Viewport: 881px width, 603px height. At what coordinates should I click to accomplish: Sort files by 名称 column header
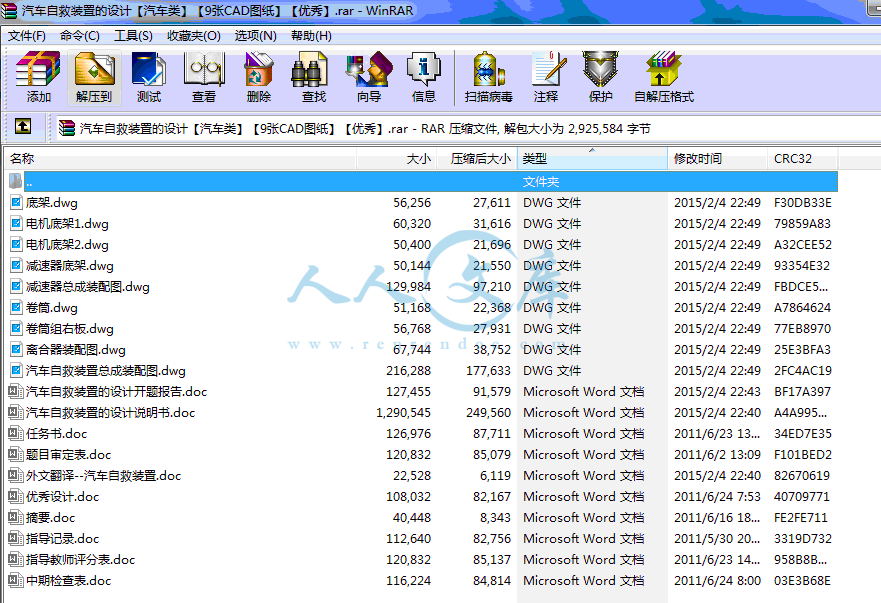tap(180, 158)
